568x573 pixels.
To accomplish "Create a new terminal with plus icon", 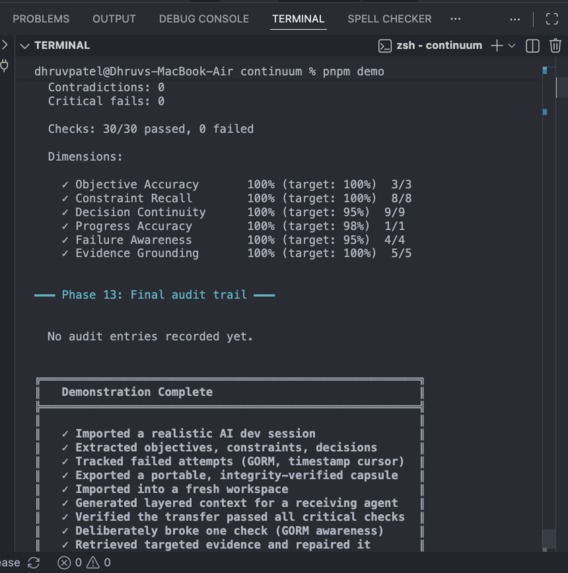I will coord(497,46).
